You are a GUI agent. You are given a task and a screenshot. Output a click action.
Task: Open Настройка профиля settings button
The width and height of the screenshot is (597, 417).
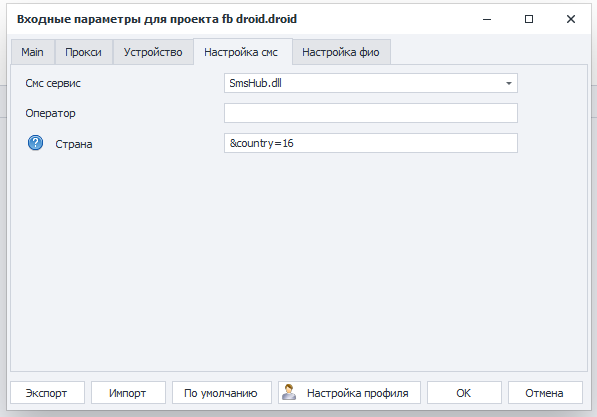[349, 393]
